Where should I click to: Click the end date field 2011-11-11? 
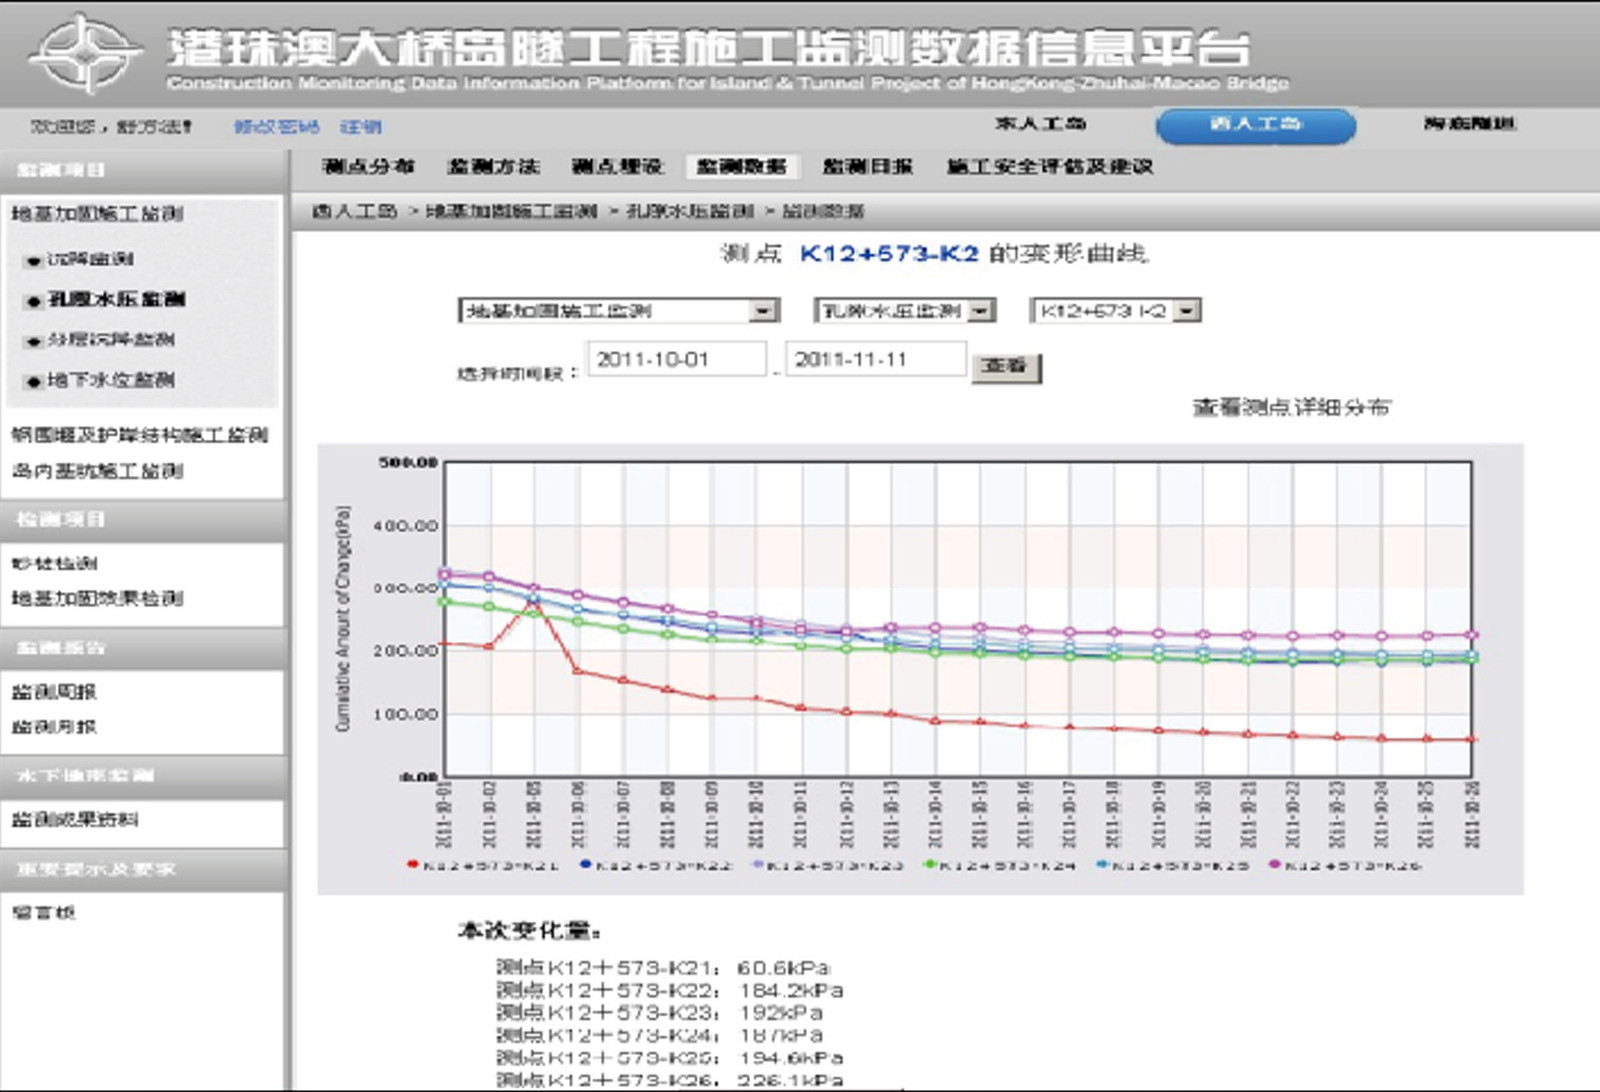(876, 359)
